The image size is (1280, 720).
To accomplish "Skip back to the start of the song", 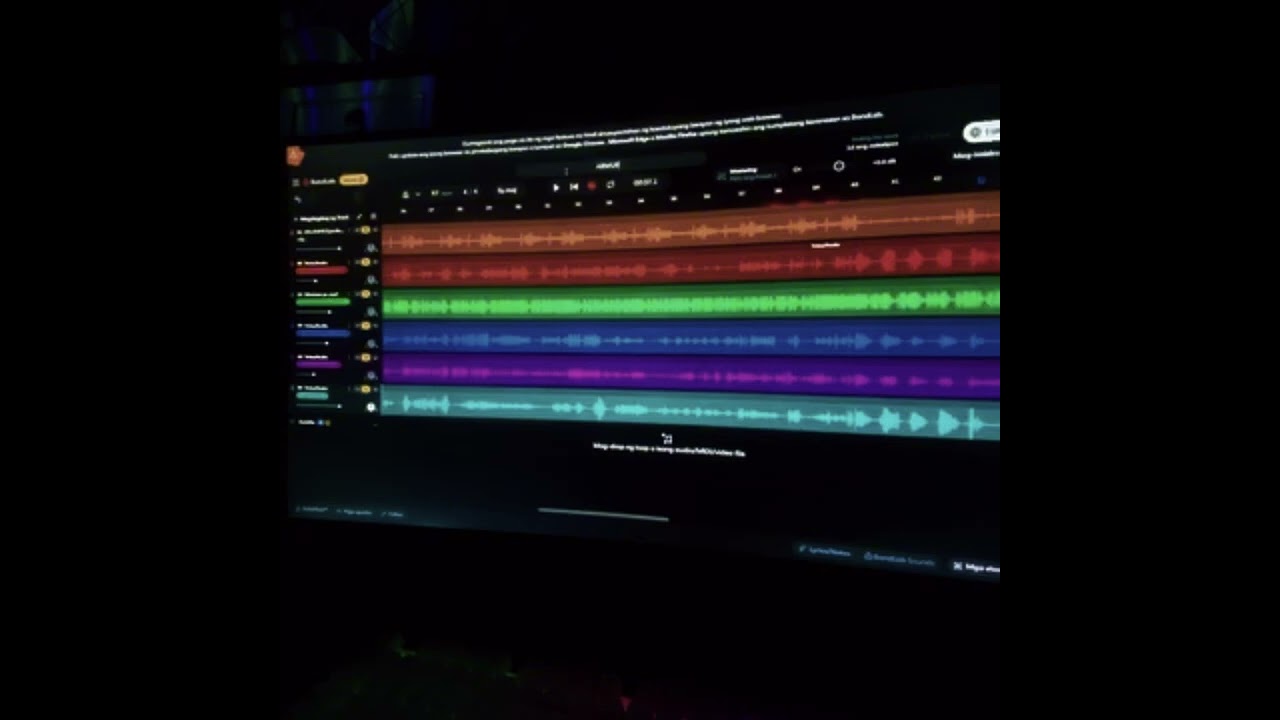I will 574,187.
